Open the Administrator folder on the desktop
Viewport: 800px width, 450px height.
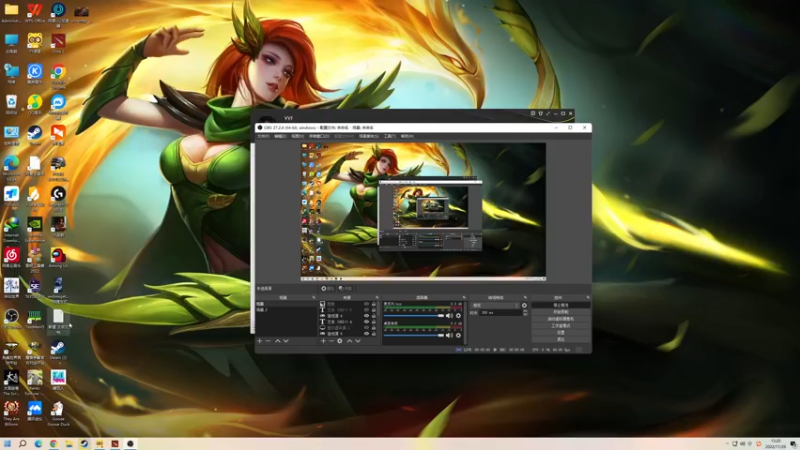pos(11,13)
